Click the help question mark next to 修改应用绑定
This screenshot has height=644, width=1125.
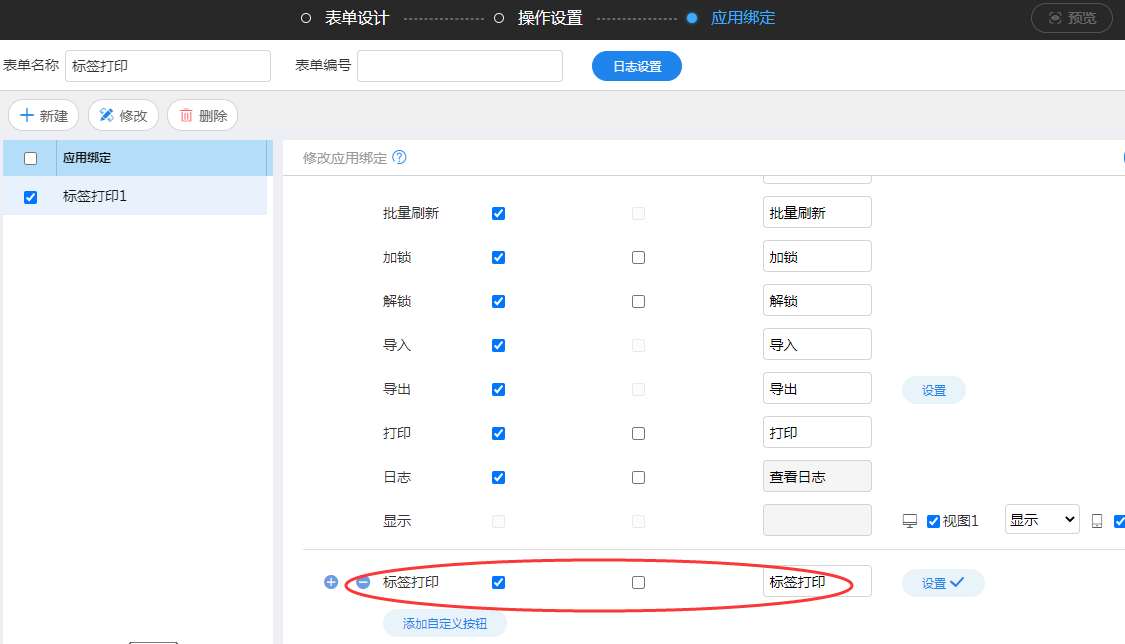pyautogui.click(x=399, y=158)
